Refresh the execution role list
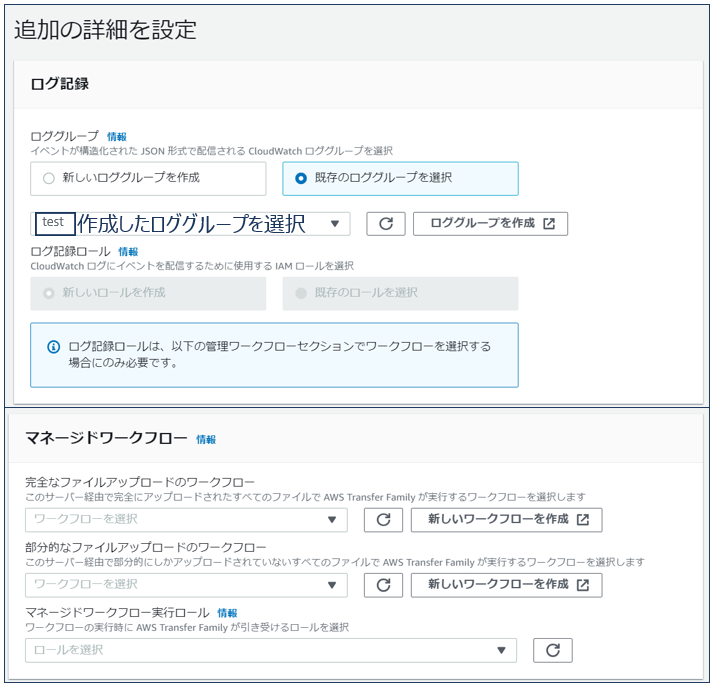Image resolution: width=713 pixels, height=686 pixels. click(x=552, y=651)
